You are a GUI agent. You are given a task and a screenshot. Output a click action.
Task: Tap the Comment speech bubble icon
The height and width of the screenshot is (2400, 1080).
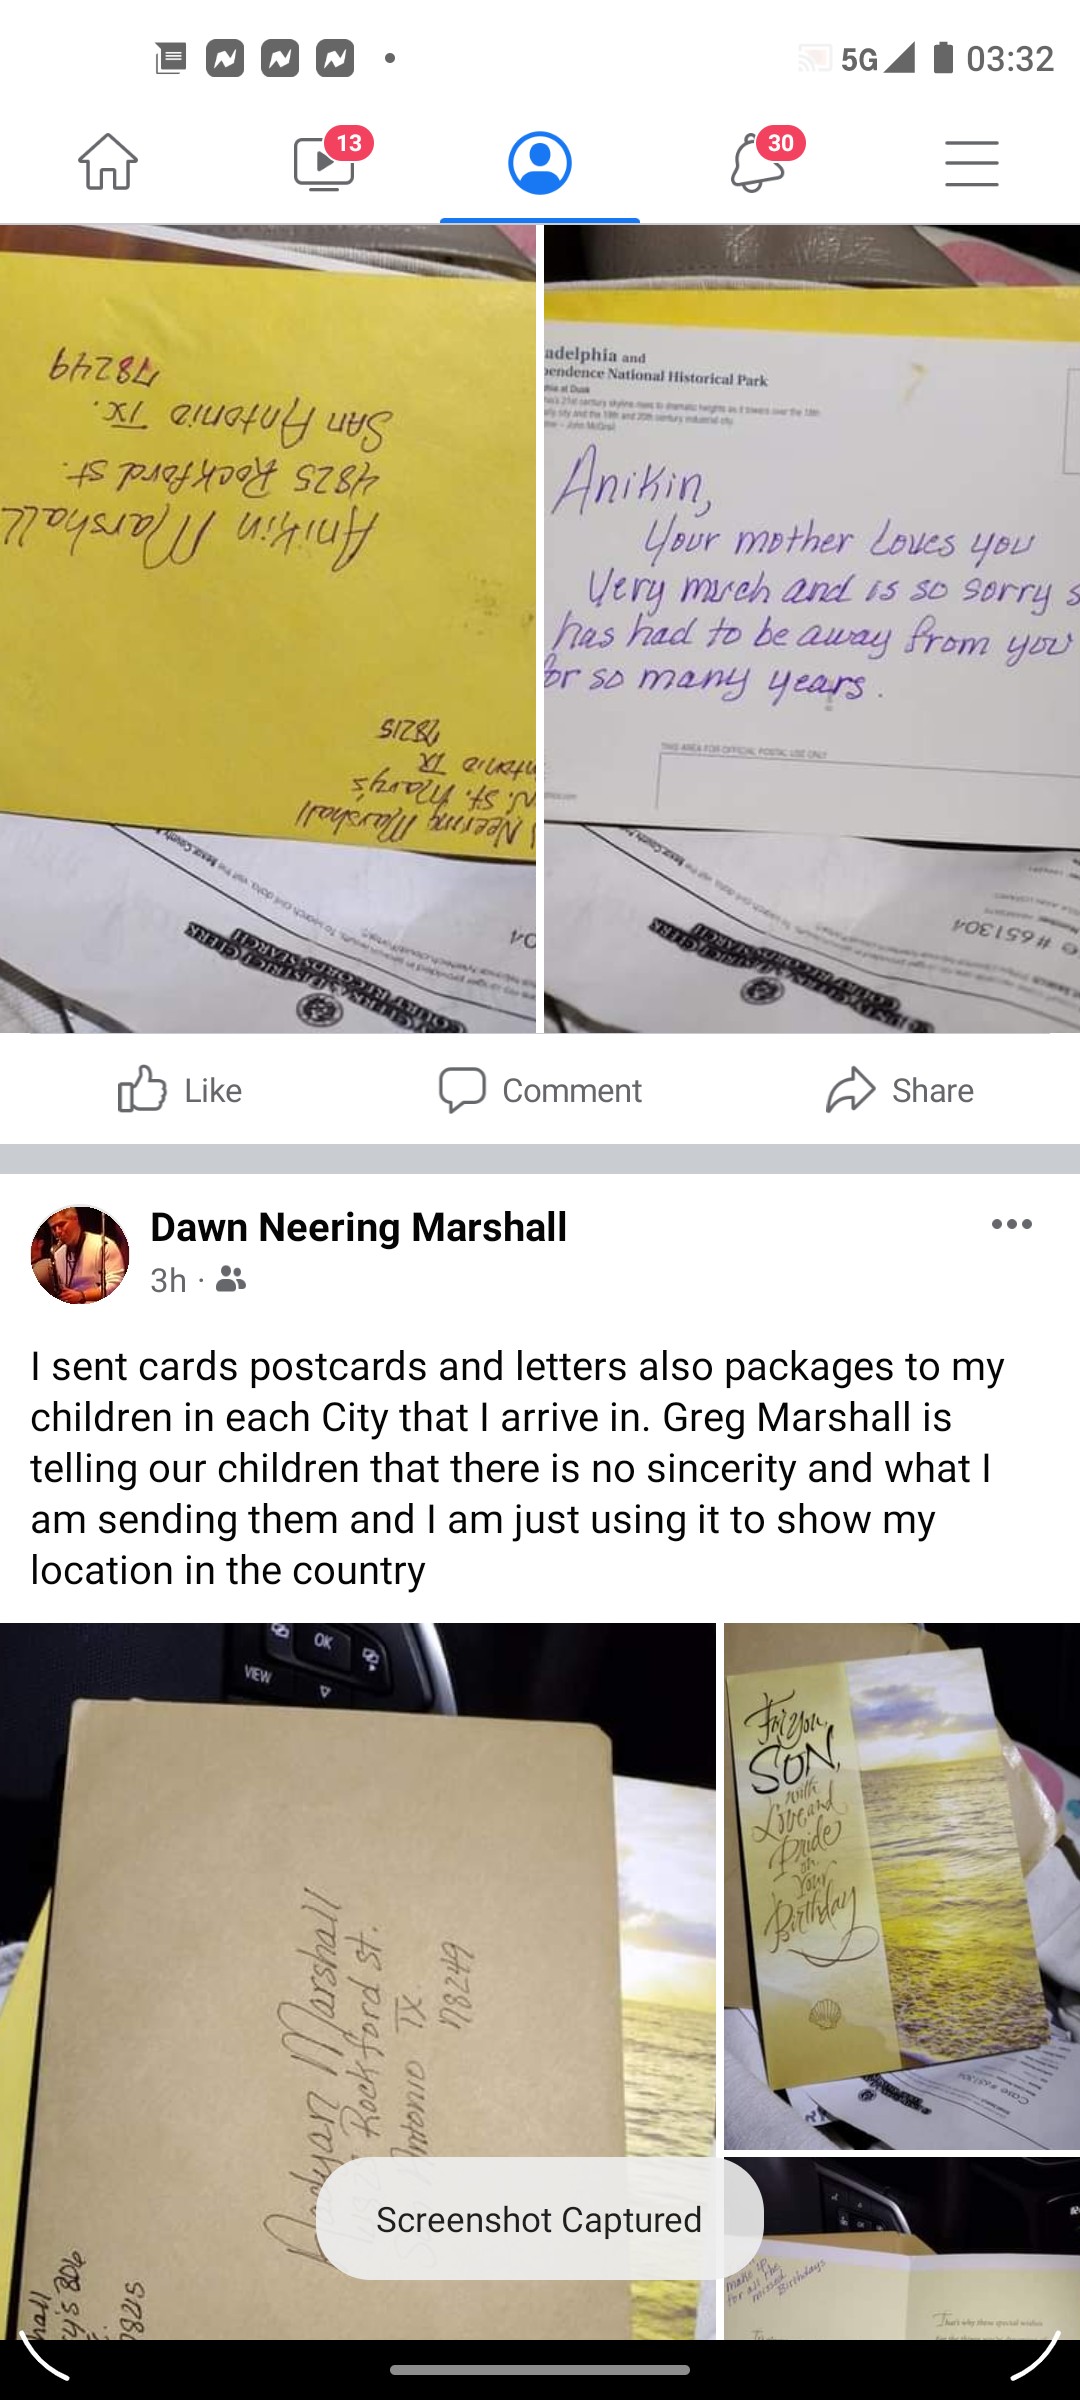pyautogui.click(x=462, y=1089)
